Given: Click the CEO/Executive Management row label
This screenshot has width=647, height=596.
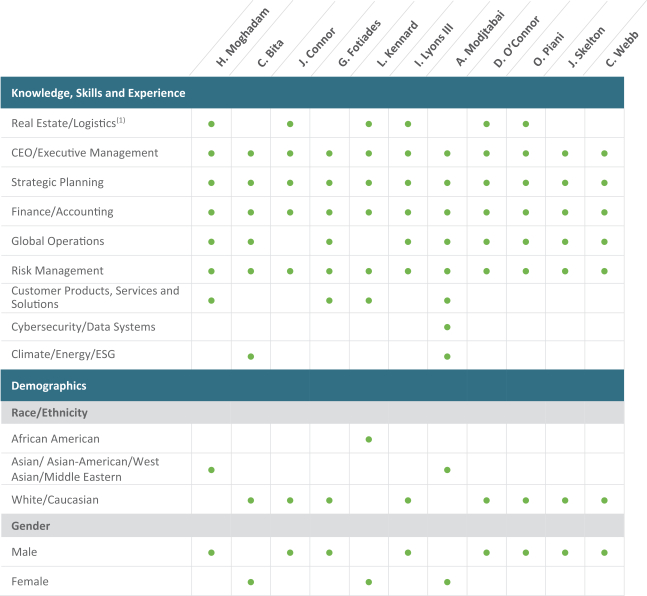Looking at the screenshot, I should pyautogui.click(x=84, y=153).
